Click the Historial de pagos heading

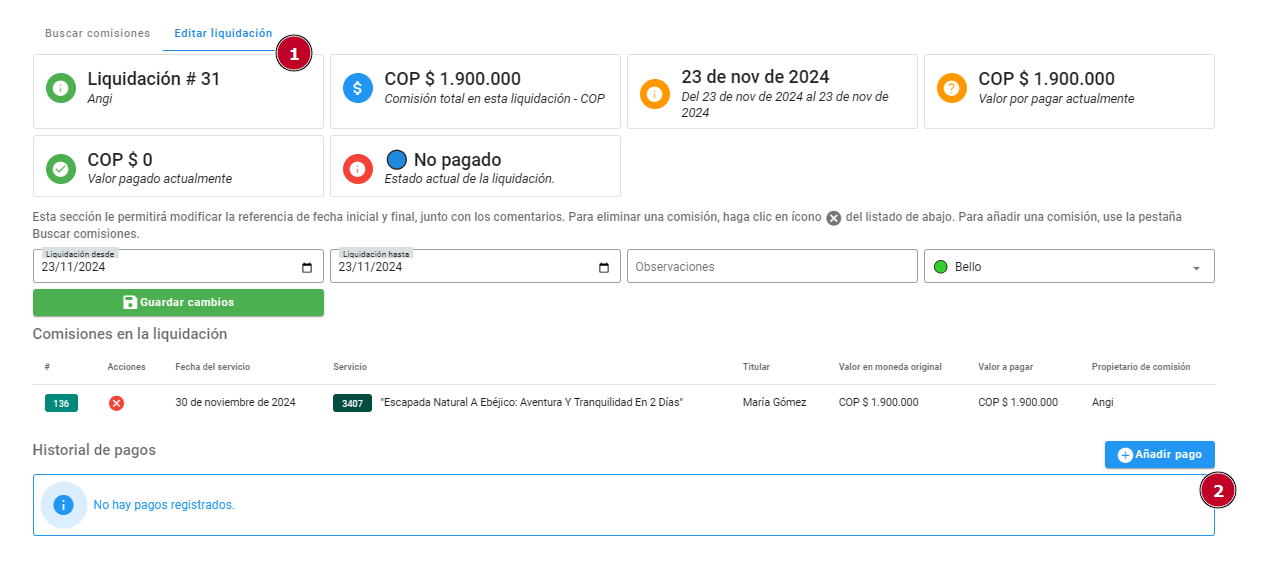coord(94,450)
